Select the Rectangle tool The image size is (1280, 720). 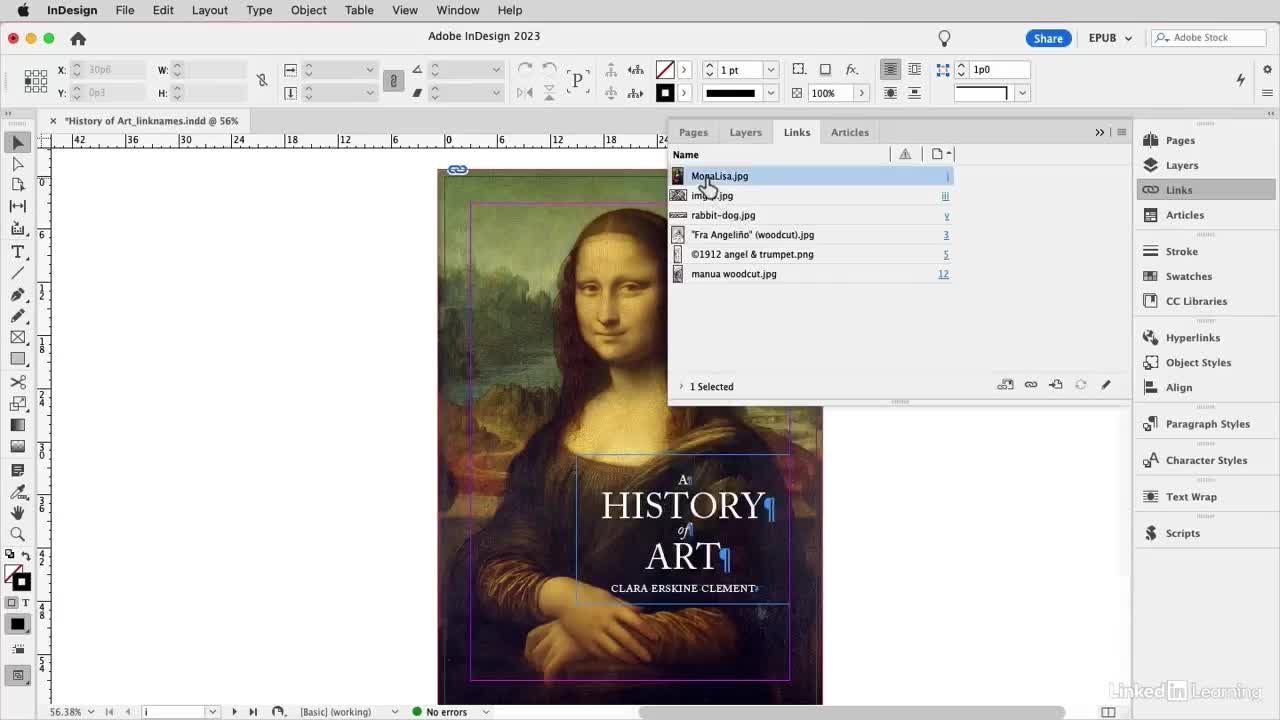coord(18,359)
